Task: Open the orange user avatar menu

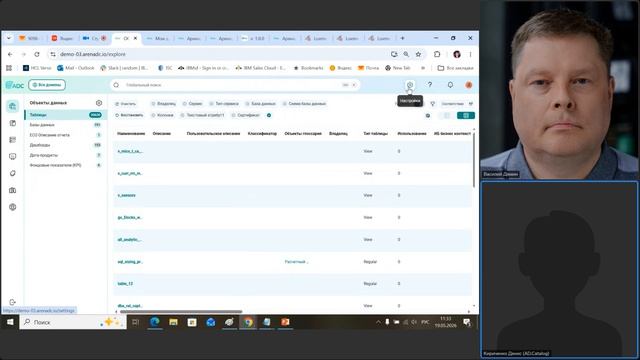Action: pos(469,85)
